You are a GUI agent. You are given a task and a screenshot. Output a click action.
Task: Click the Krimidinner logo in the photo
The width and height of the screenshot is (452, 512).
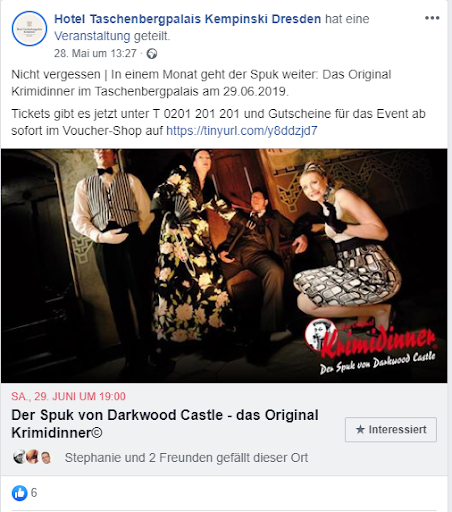coord(371,345)
